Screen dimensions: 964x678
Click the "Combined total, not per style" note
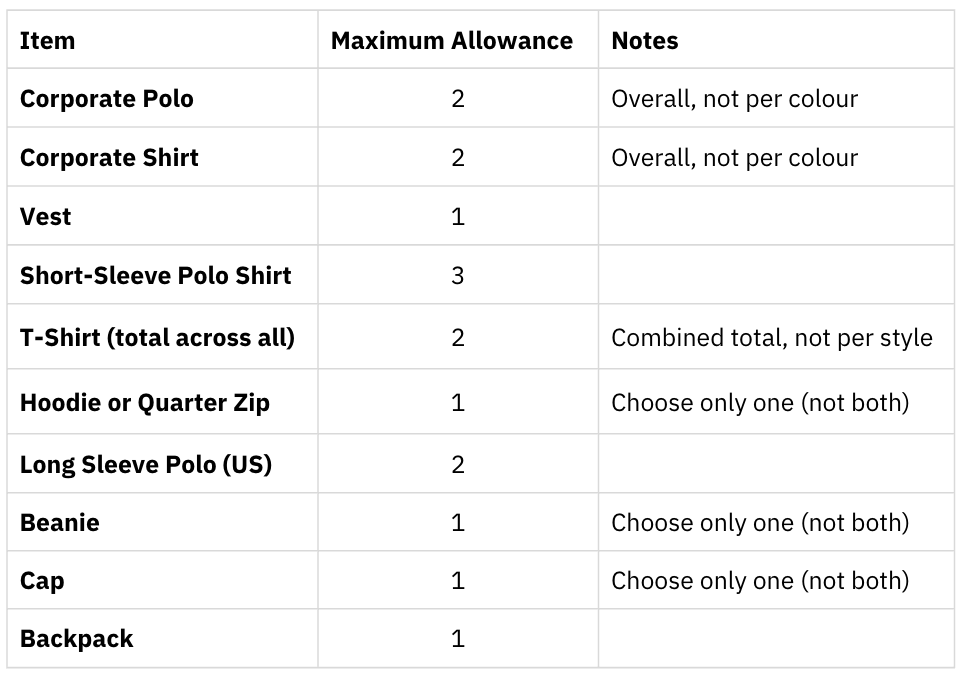[771, 337]
